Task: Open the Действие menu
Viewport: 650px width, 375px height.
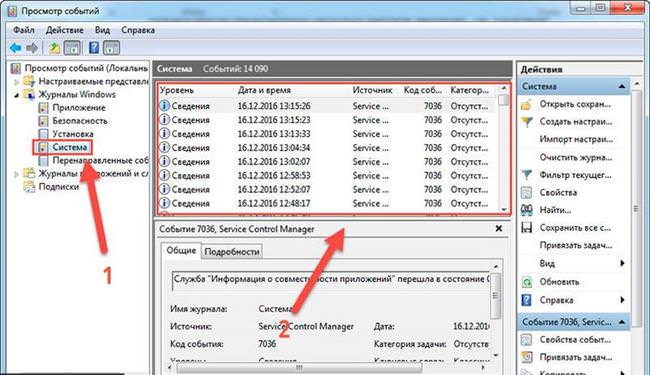Action: [64, 30]
